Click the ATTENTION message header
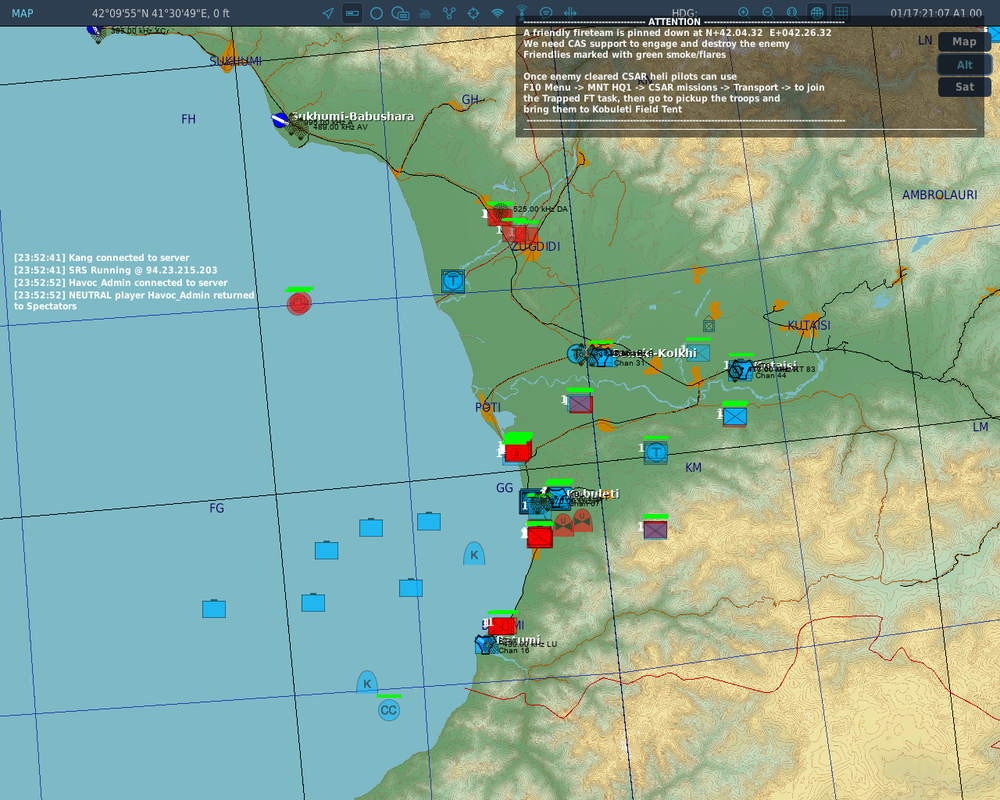This screenshot has width=1000, height=800. click(674, 22)
